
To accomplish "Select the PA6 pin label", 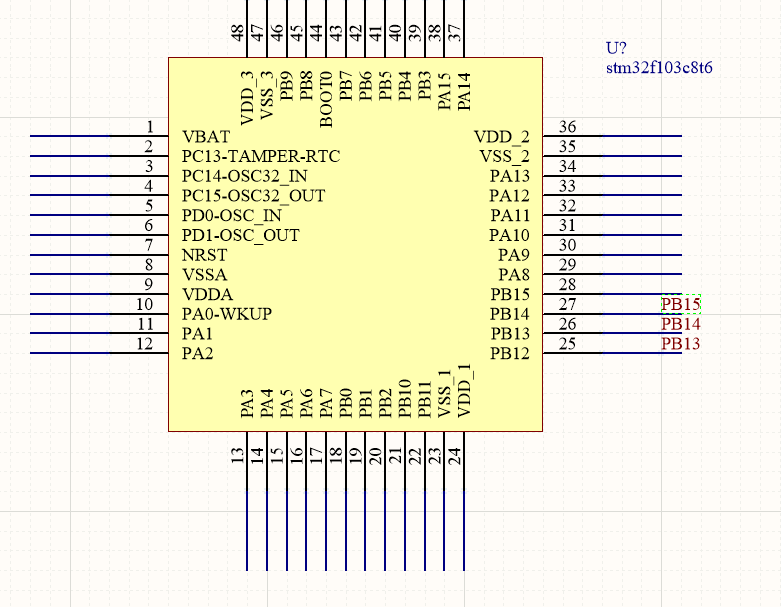I will tap(306, 403).
